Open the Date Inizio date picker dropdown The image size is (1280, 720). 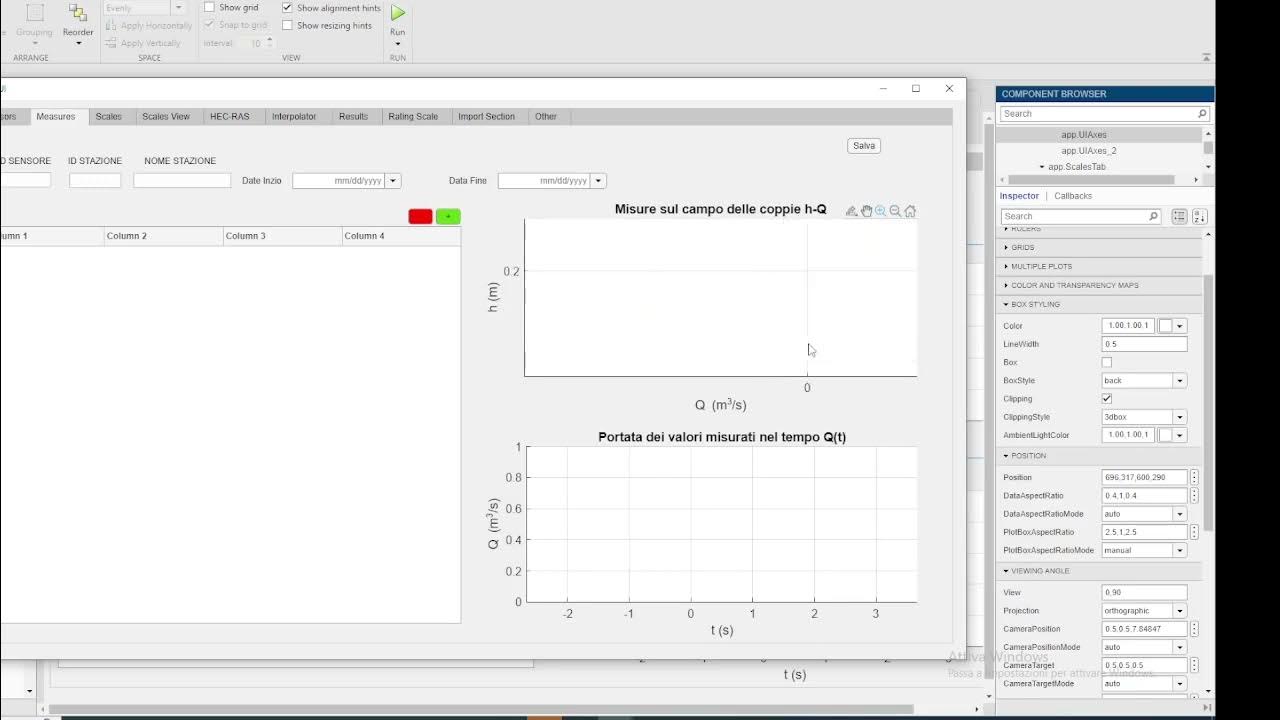(393, 181)
